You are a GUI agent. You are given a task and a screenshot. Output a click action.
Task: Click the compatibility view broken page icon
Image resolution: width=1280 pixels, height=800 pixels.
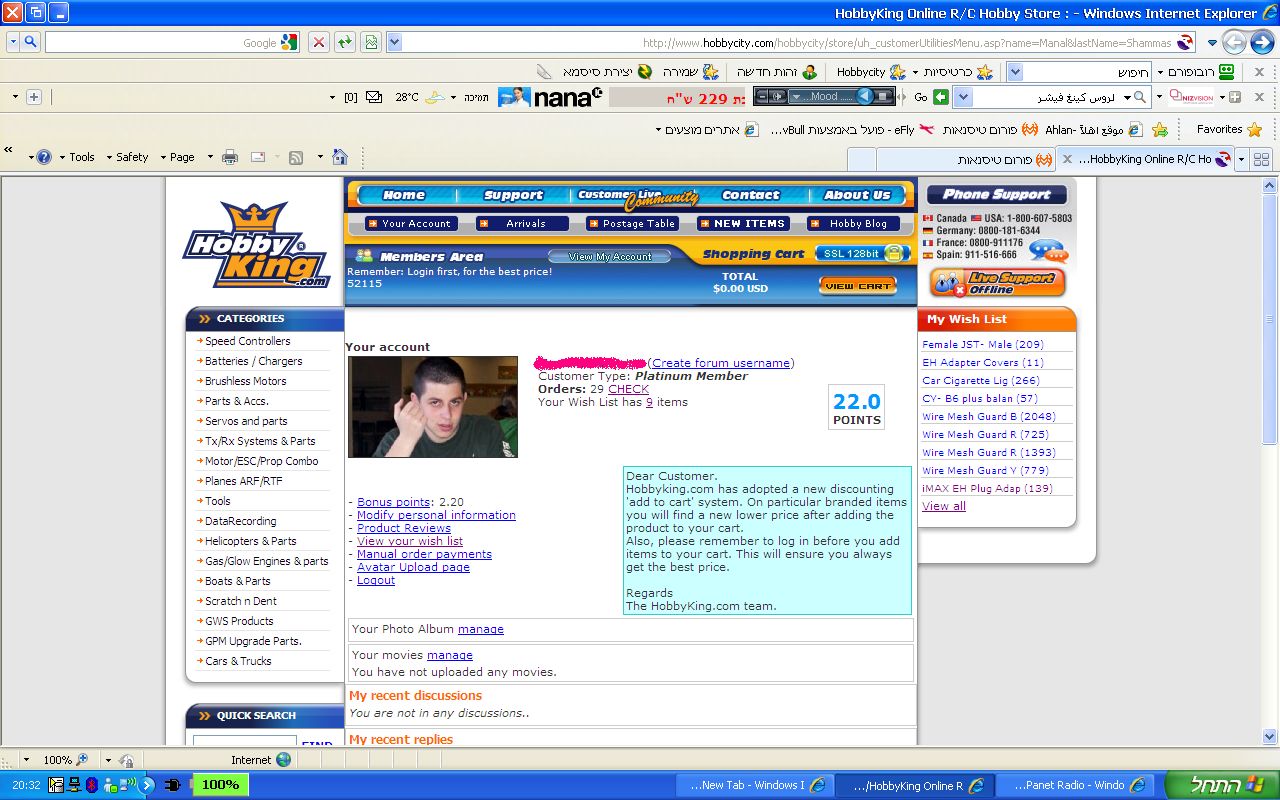pyautogui.click(x=371, y=42)
